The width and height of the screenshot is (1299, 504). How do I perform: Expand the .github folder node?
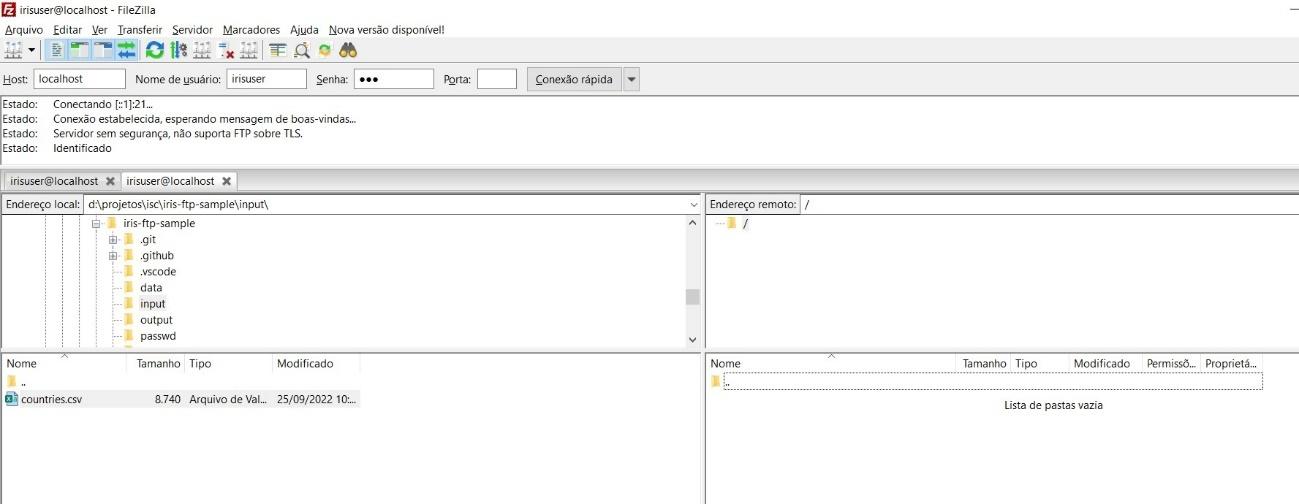click(x=113, y=256)
